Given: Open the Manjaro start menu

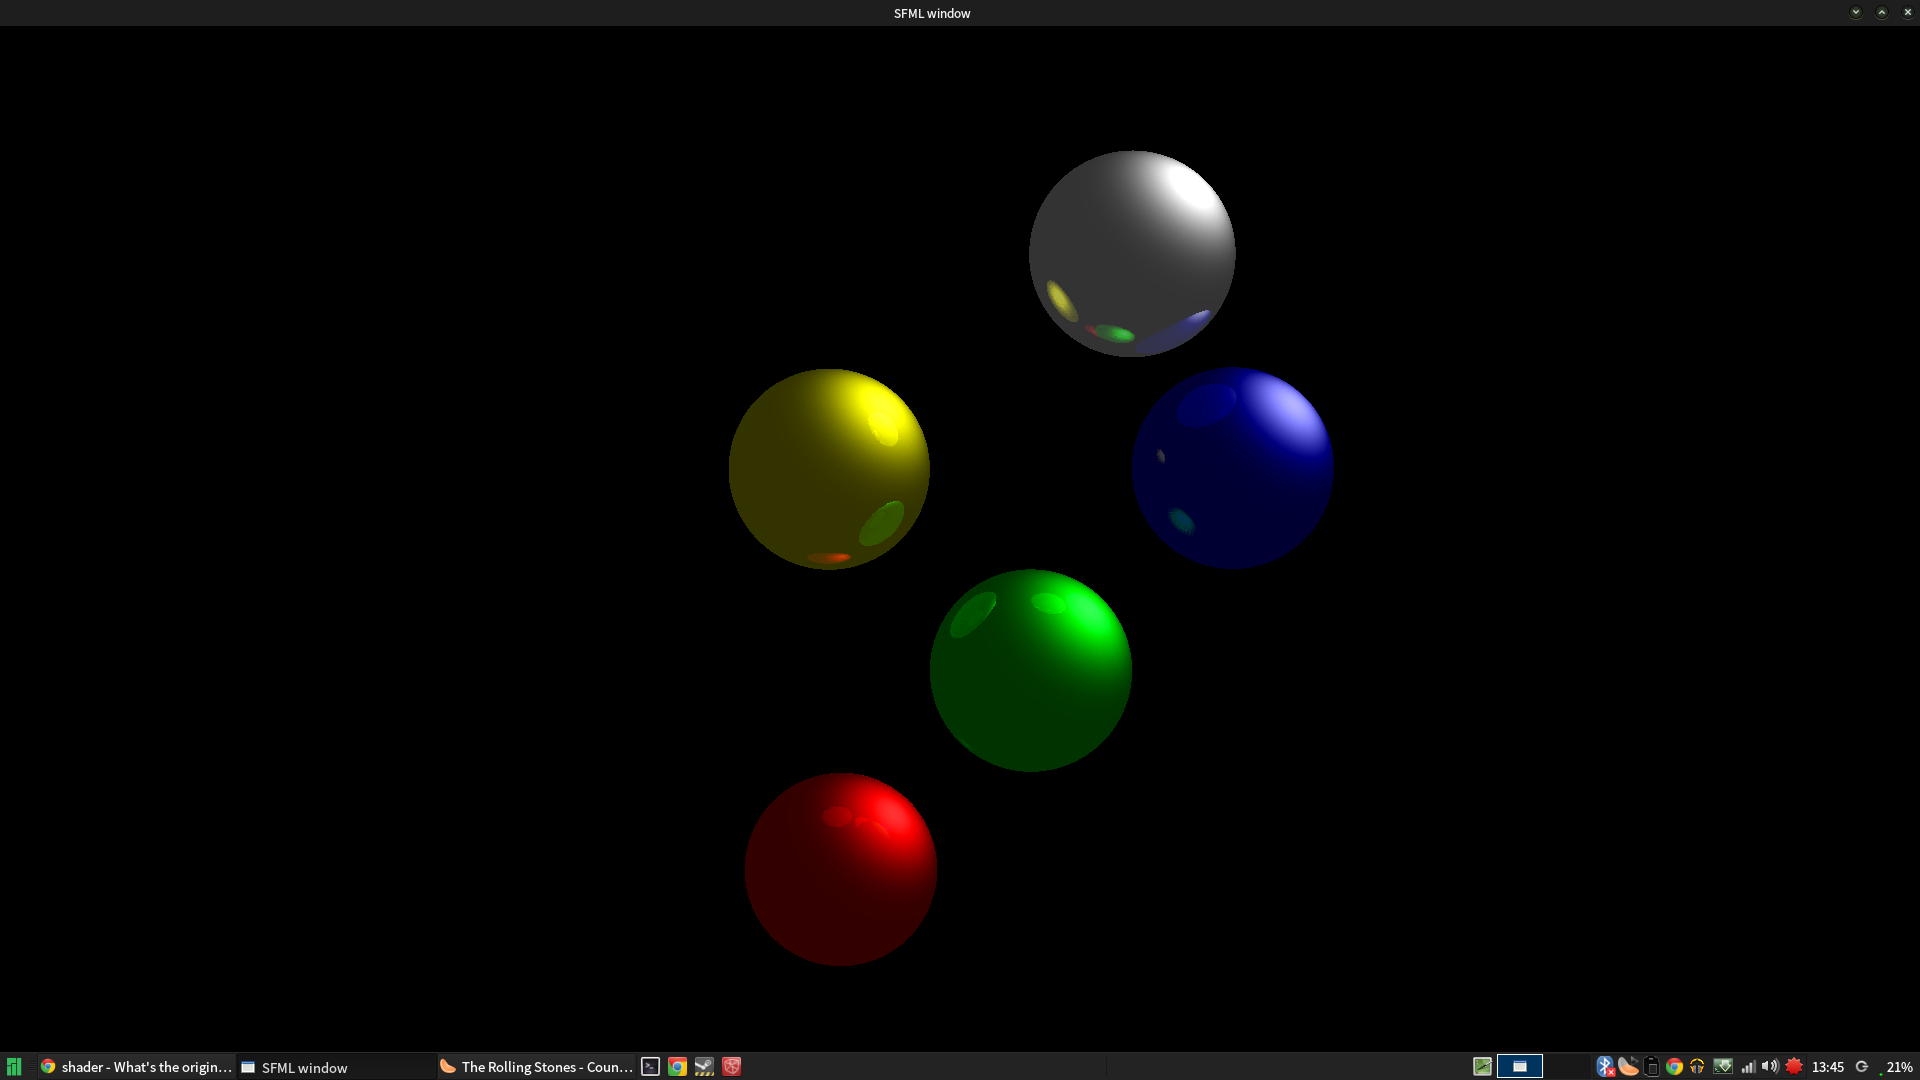Looking at the screenshot, I should tap(14, 1067).
